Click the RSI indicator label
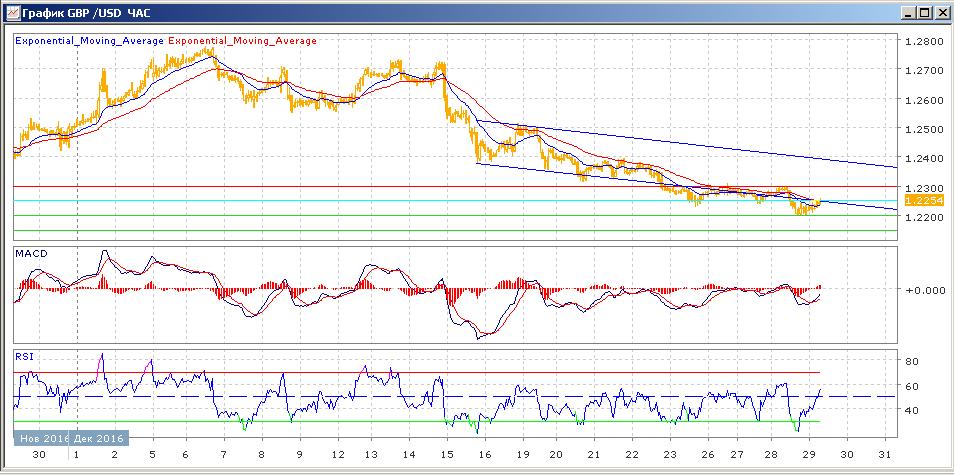The height and width of the screenshot is (475, 954). pyautogui.click(x=23, y=355)
